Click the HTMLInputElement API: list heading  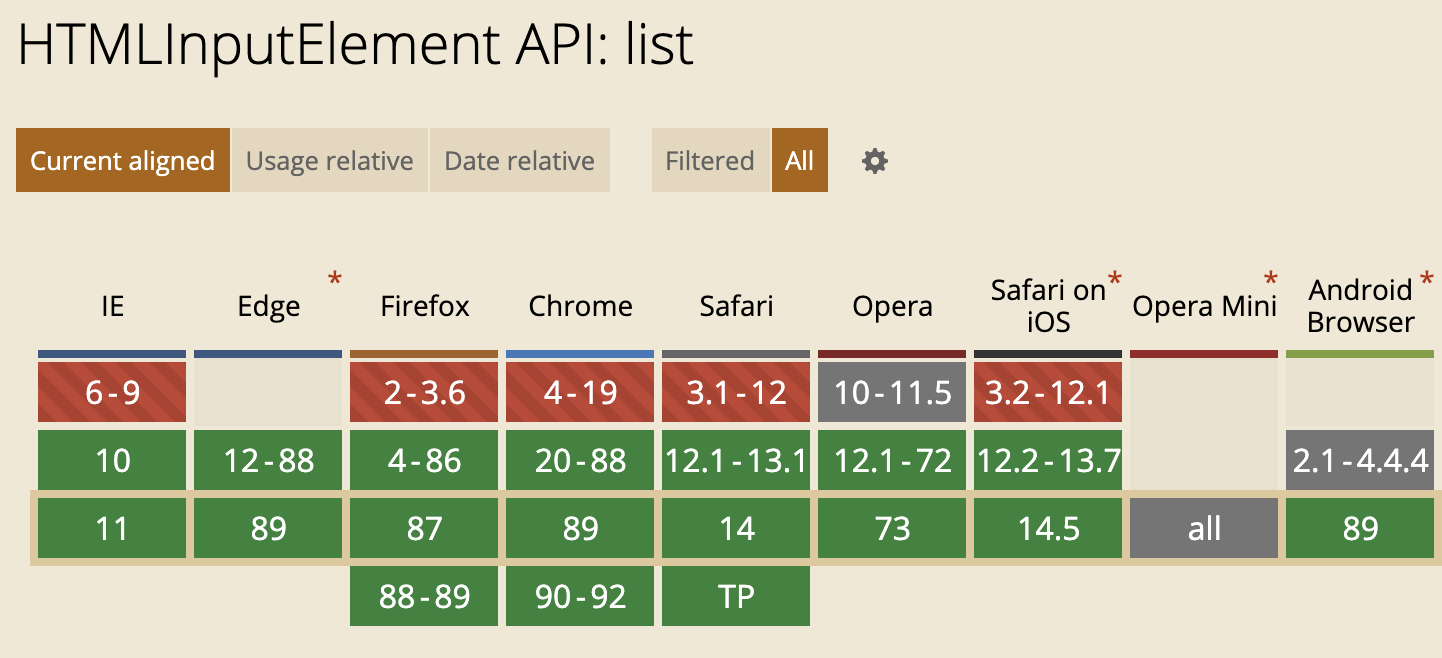[356, 45]
